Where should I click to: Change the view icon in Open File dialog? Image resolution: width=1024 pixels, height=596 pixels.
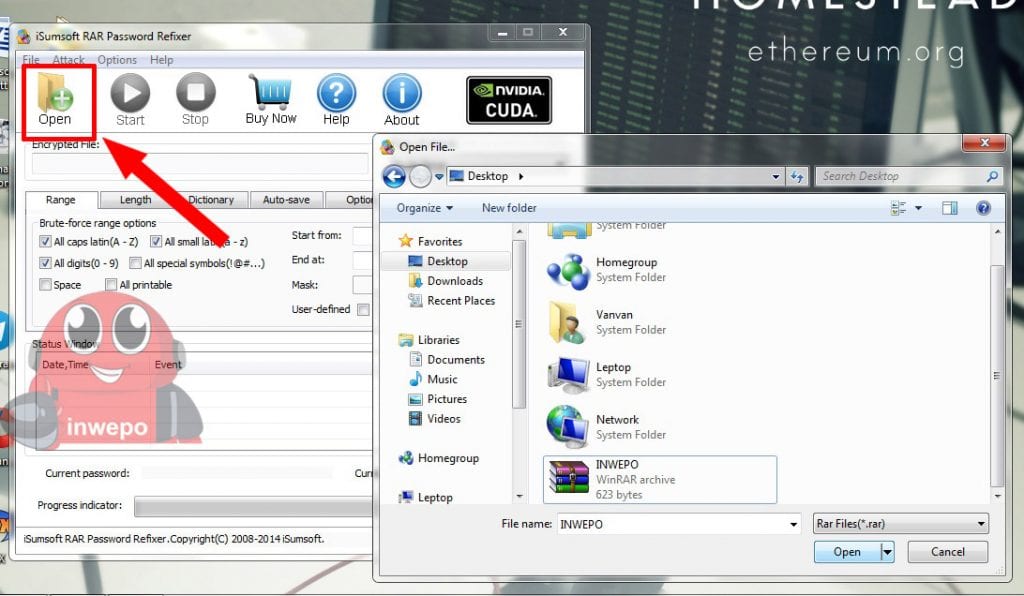point(899,208)
